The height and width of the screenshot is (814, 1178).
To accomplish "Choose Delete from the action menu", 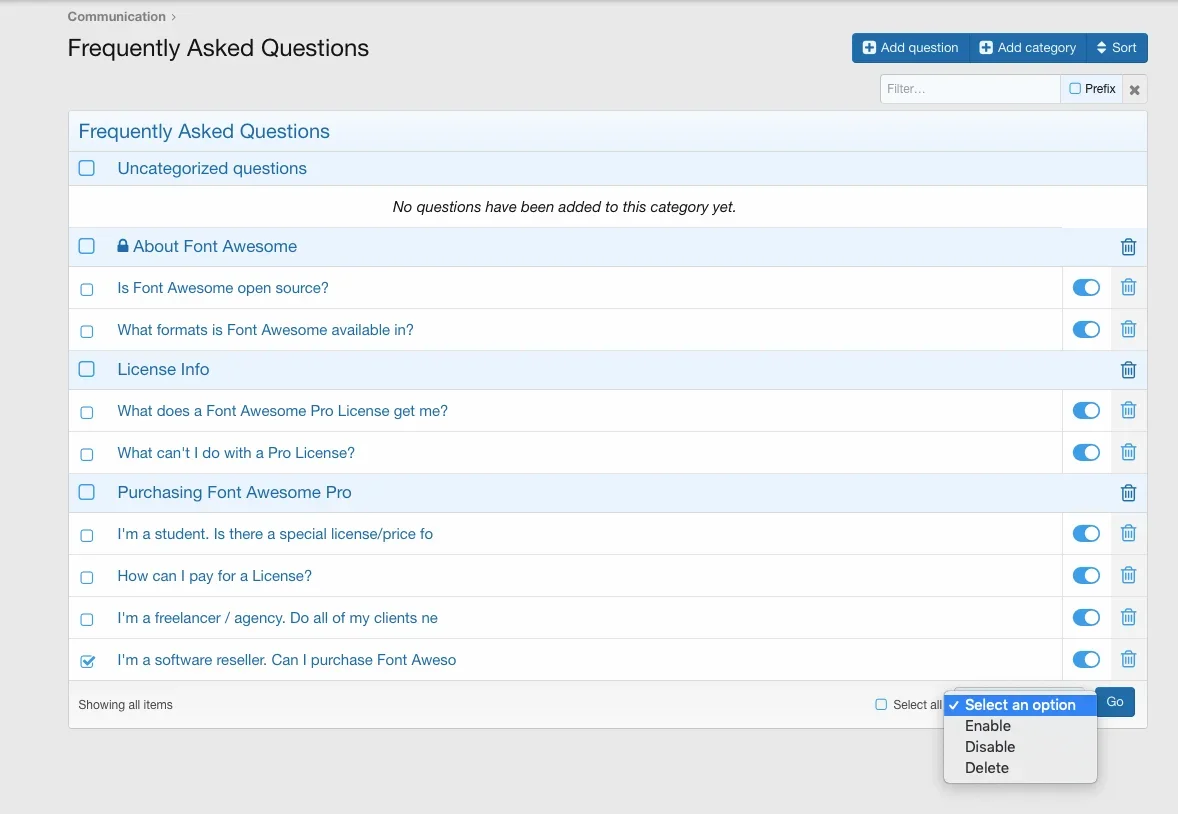I will [986, 768].
